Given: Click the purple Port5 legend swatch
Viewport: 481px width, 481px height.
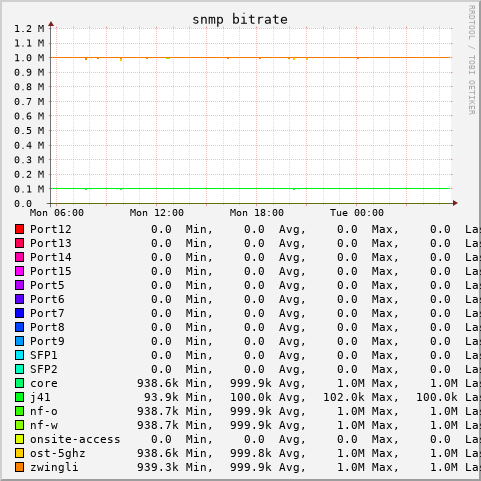Looking at the screenshot, I should (x=20, y=285).
